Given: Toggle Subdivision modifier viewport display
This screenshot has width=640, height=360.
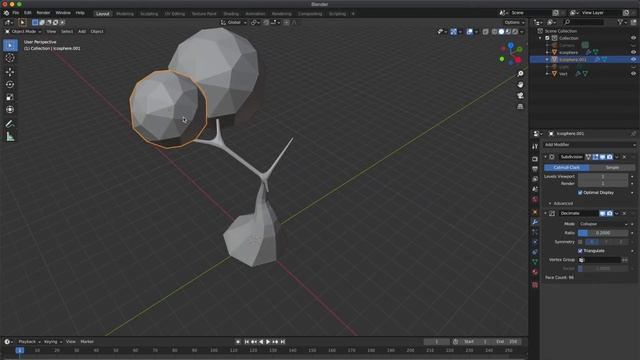Looking at the screenshot, I should tap(602, 157).
